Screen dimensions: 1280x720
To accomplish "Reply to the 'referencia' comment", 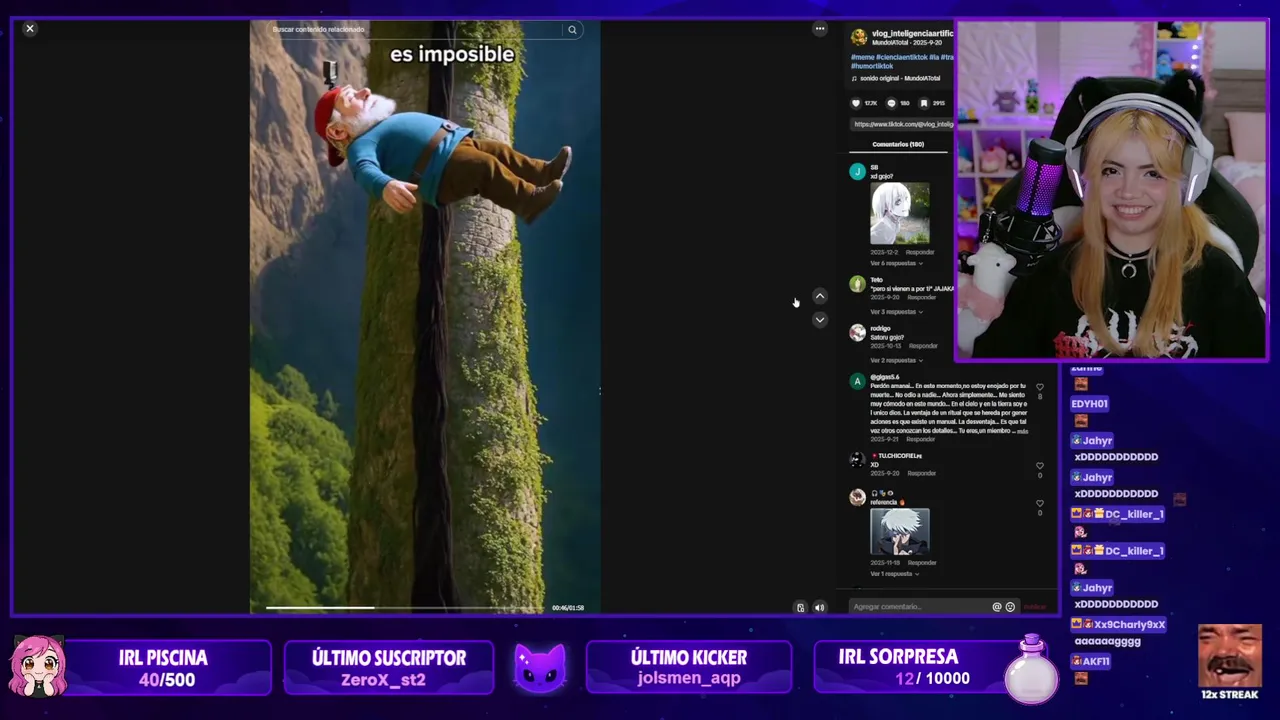I will (922, 563).
